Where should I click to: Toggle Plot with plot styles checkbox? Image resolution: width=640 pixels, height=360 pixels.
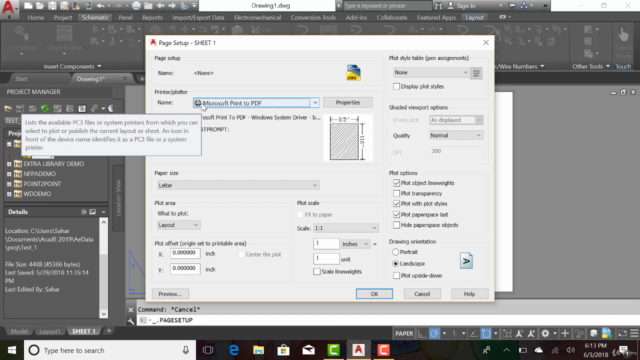coord(396,204)
